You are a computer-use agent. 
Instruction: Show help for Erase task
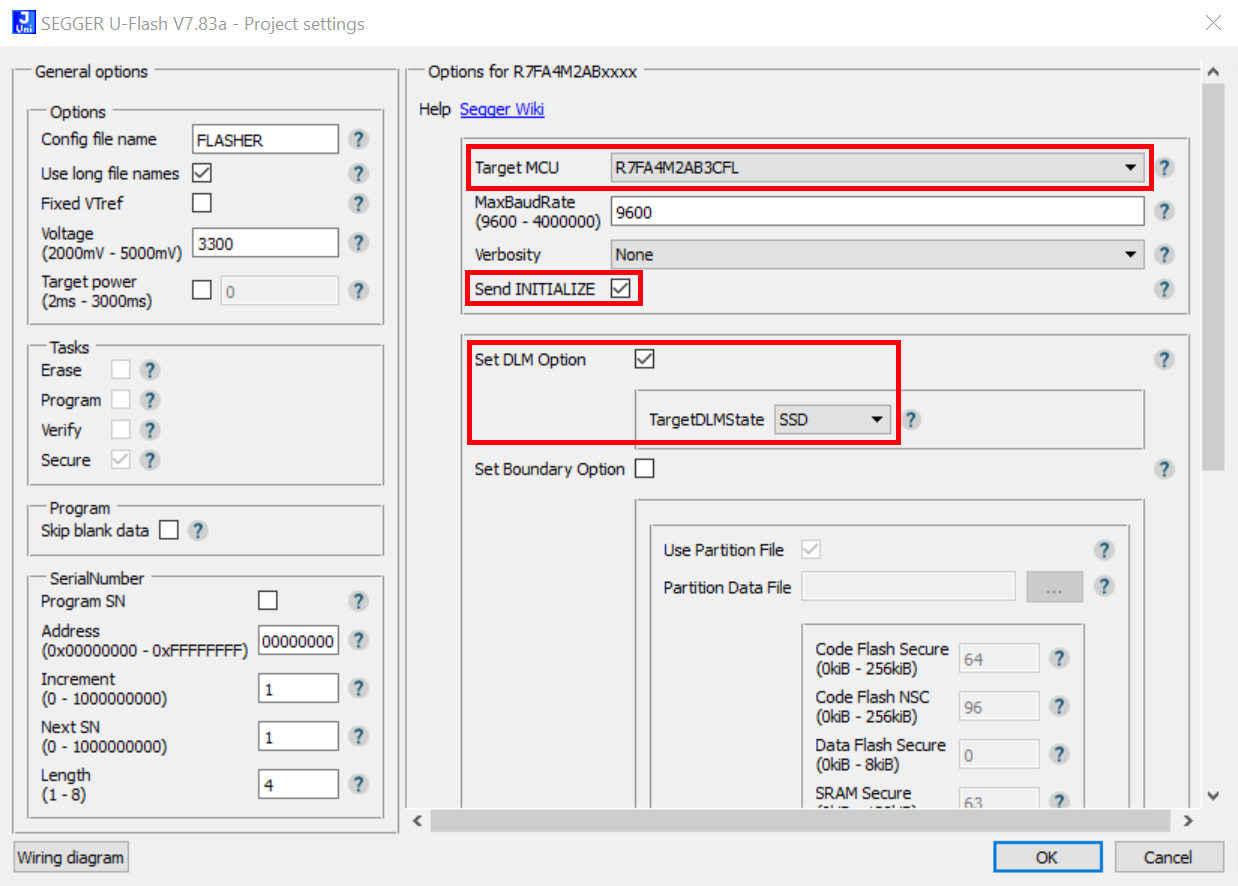coord(150,370)
